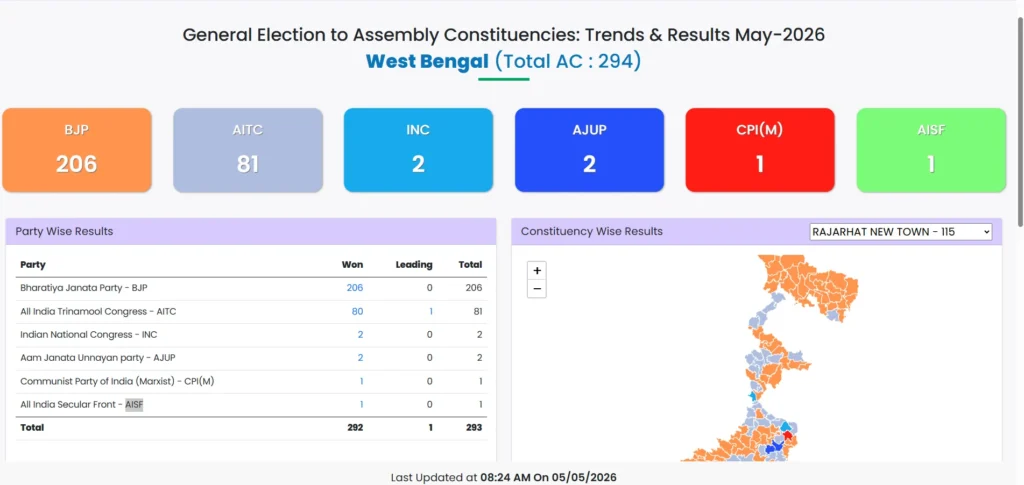Screen dimensions: 1024x485
Task: Click AITC leading count 1 link
Action: click(430, 311)
